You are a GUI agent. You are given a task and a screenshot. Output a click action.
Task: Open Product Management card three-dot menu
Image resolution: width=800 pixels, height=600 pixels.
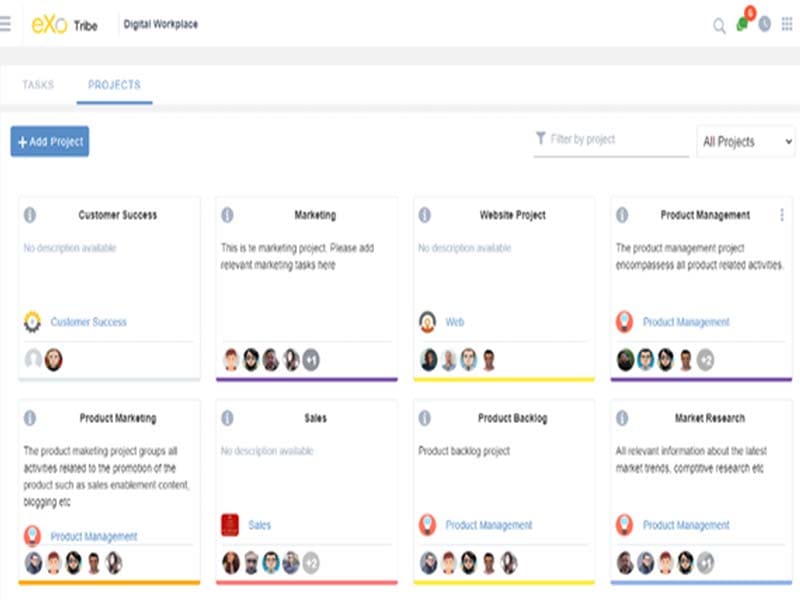pos(782,215)
